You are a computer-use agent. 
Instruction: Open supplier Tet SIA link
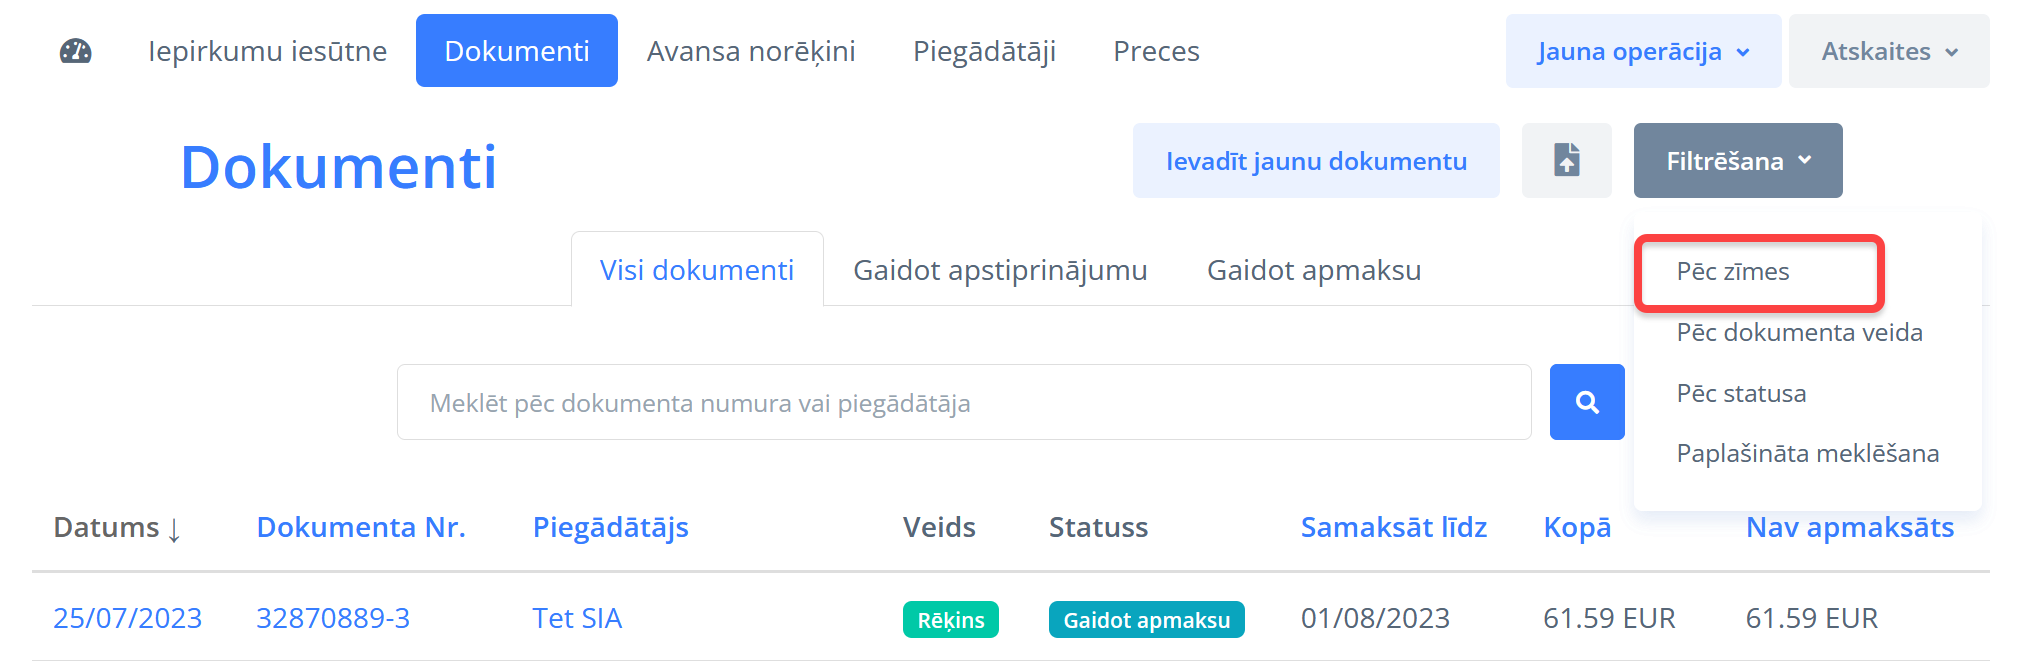coord(577,618)
